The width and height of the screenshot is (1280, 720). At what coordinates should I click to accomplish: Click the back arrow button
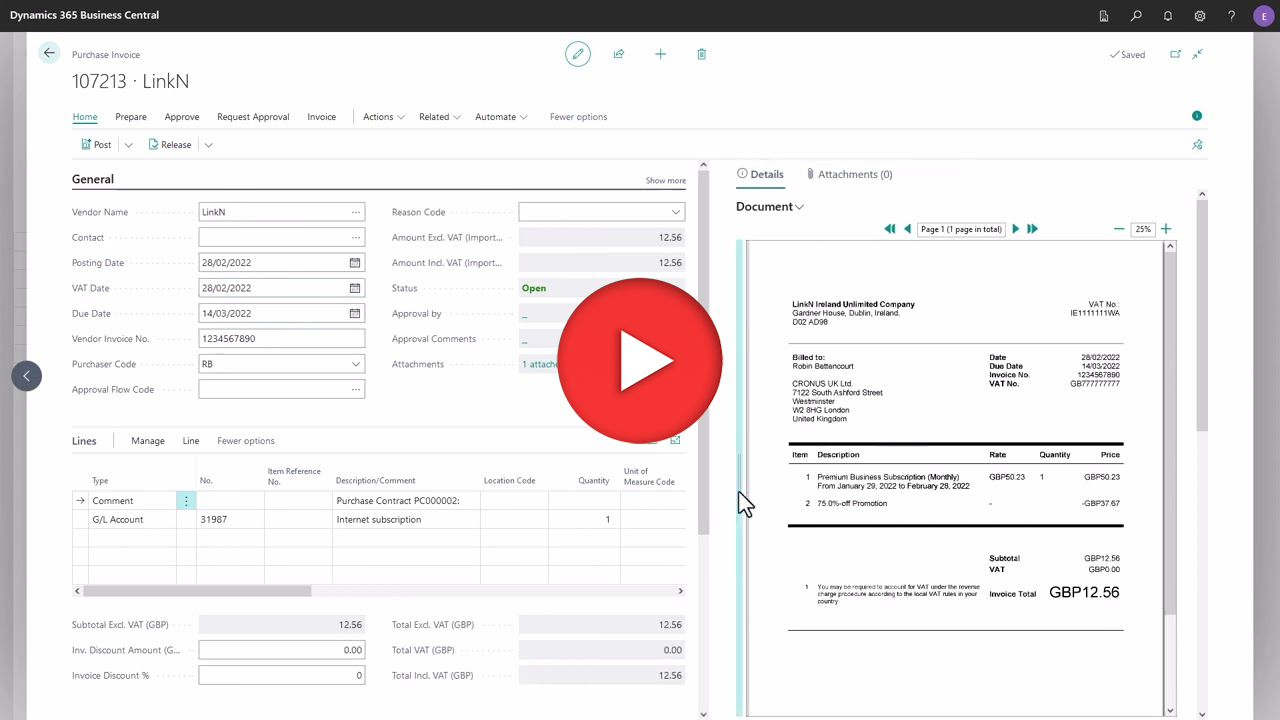pyautogui.click(x=49, y=53)
